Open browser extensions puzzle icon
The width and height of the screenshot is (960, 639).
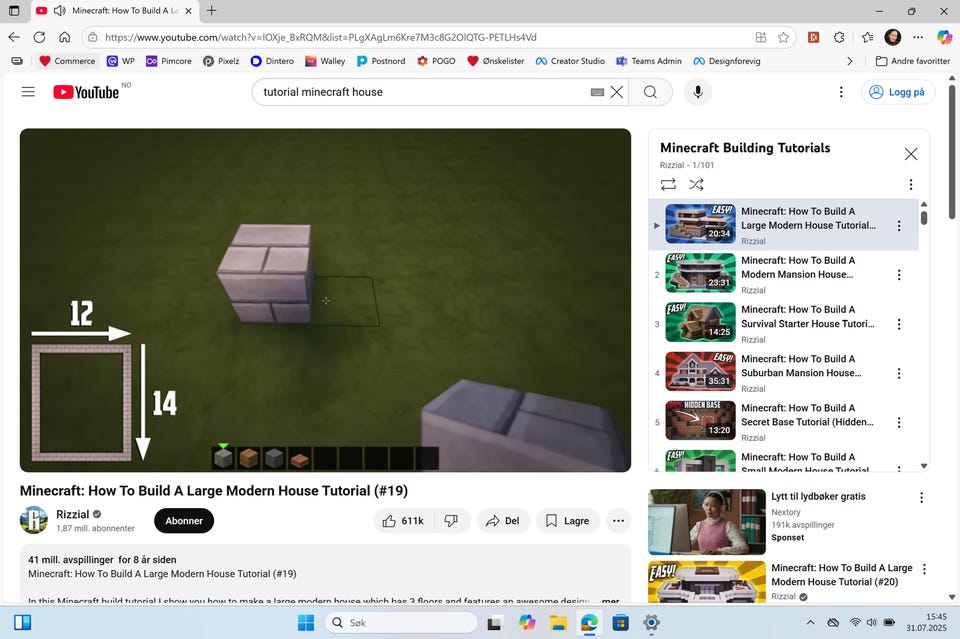(x=839, y=37)
